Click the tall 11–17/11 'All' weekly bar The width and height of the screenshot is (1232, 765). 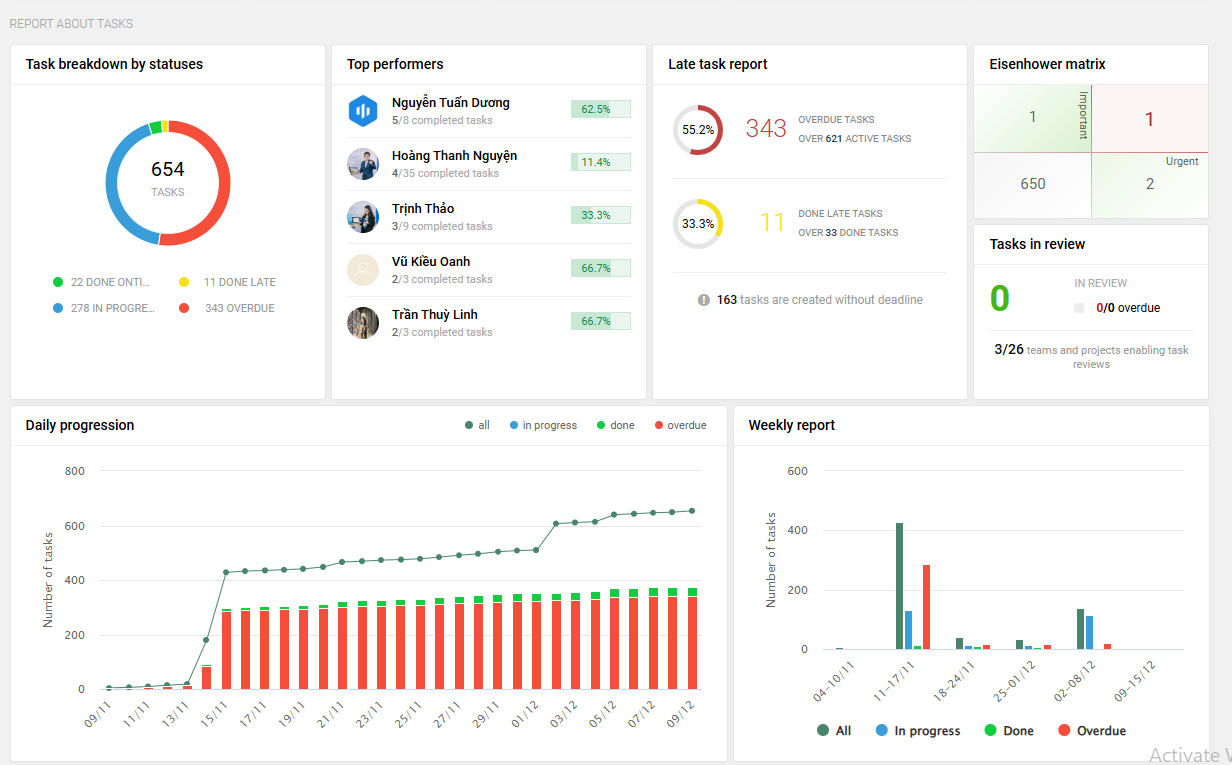coord(899,586)
